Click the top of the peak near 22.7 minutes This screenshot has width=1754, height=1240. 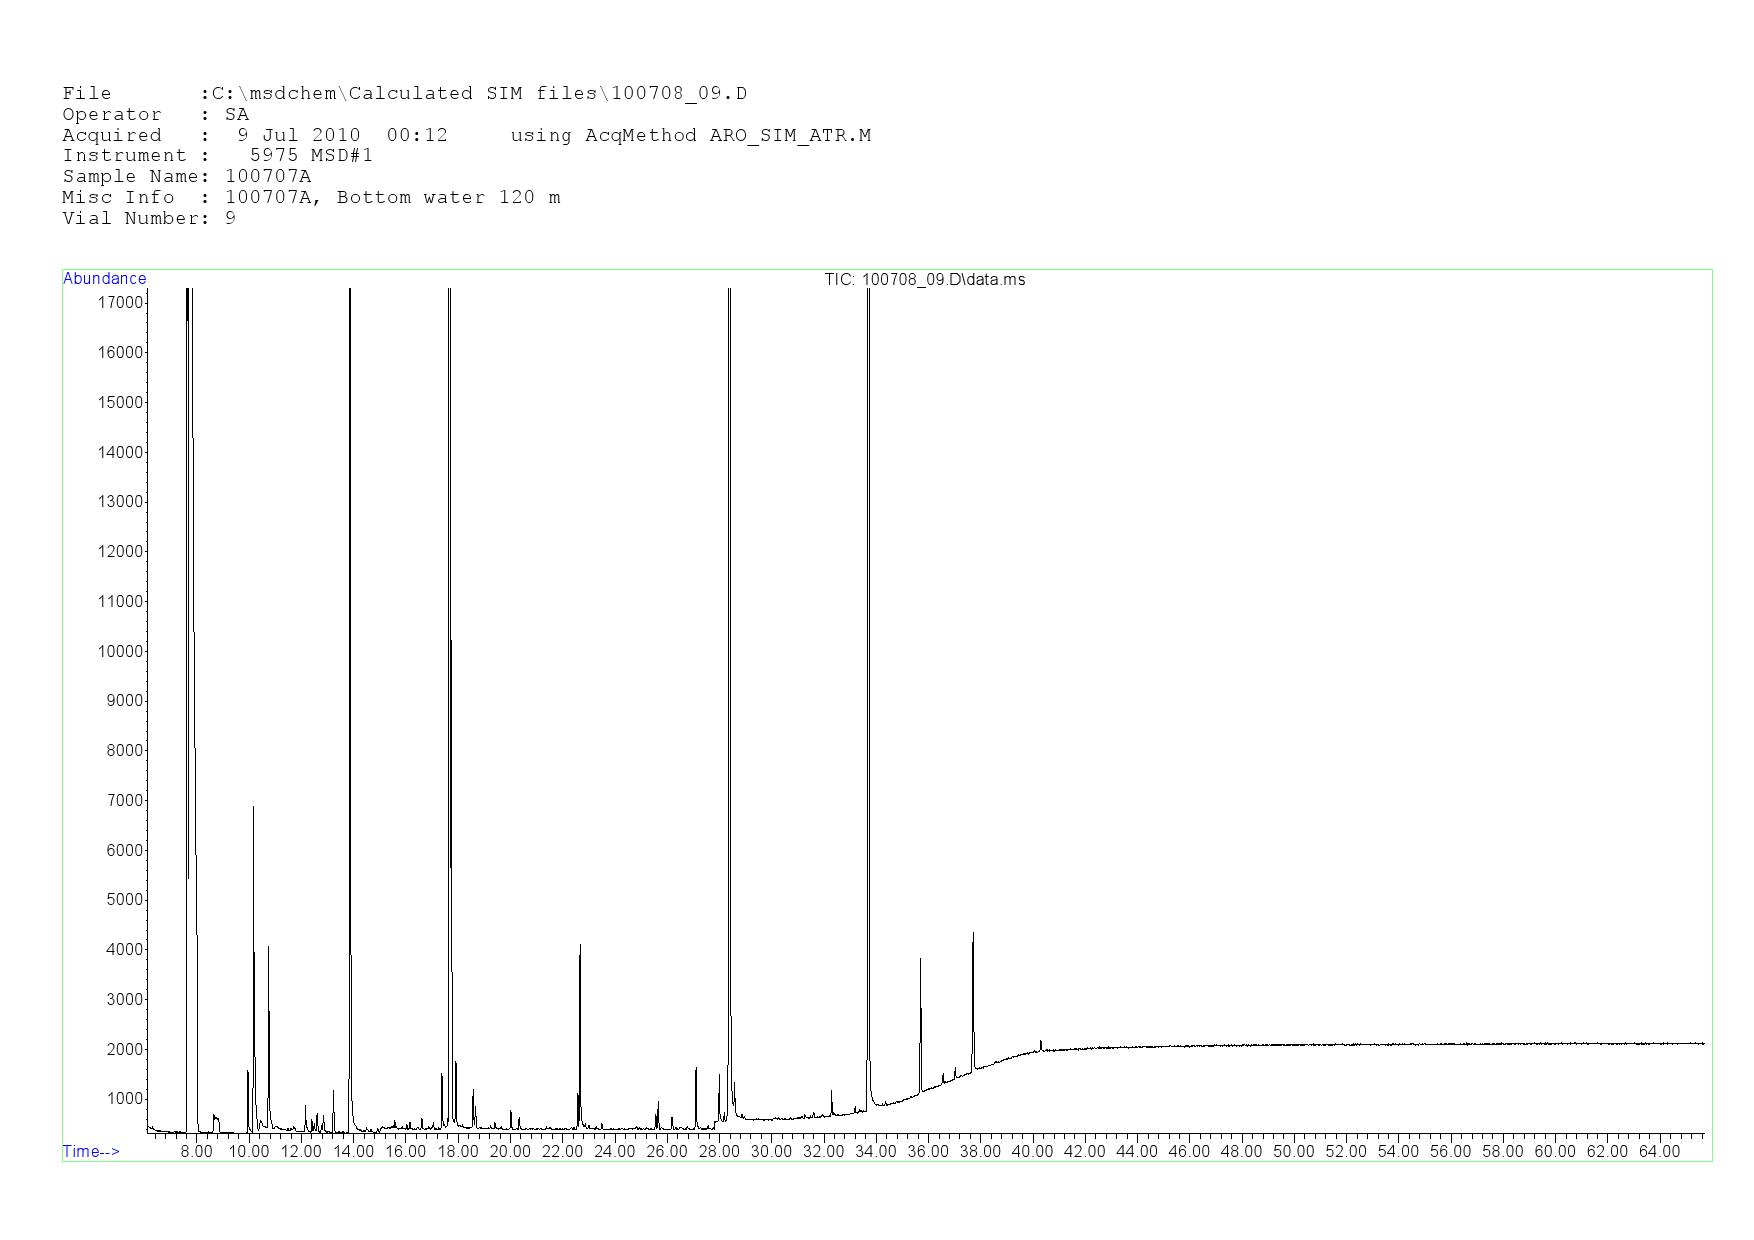pyautogui.click(x=580, y=946)
